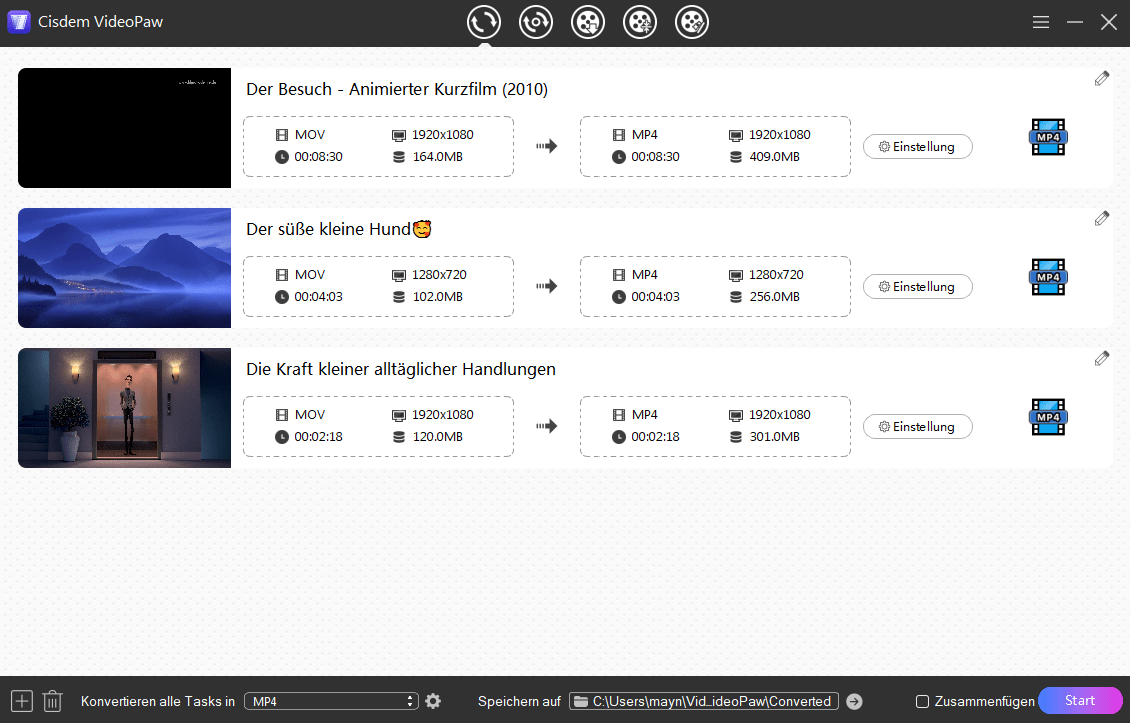Screen dimensions: 1130x723
Task: Open Einstellung for Der Besuch conversion
Action: [917, 146]
